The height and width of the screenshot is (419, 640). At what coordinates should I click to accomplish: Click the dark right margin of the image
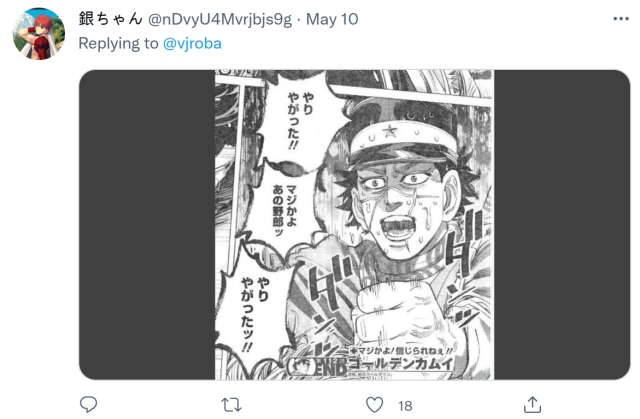(x=562, y=225)
